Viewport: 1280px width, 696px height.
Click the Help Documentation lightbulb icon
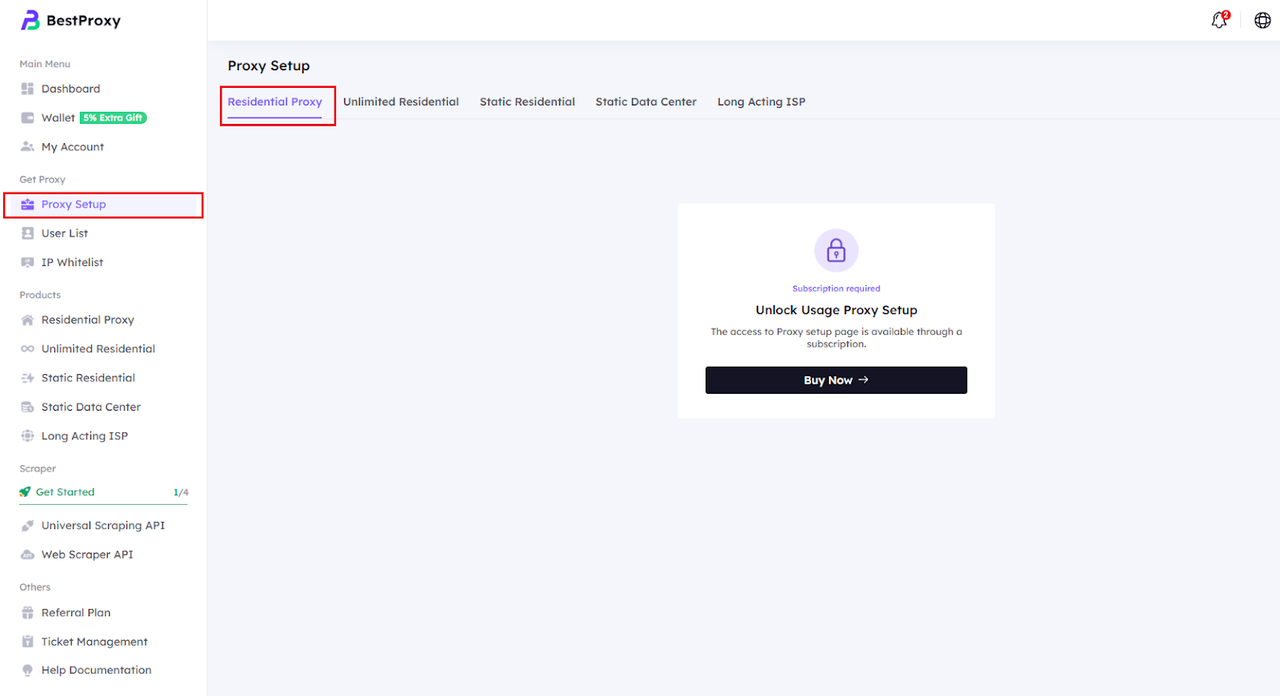[28, 670]
